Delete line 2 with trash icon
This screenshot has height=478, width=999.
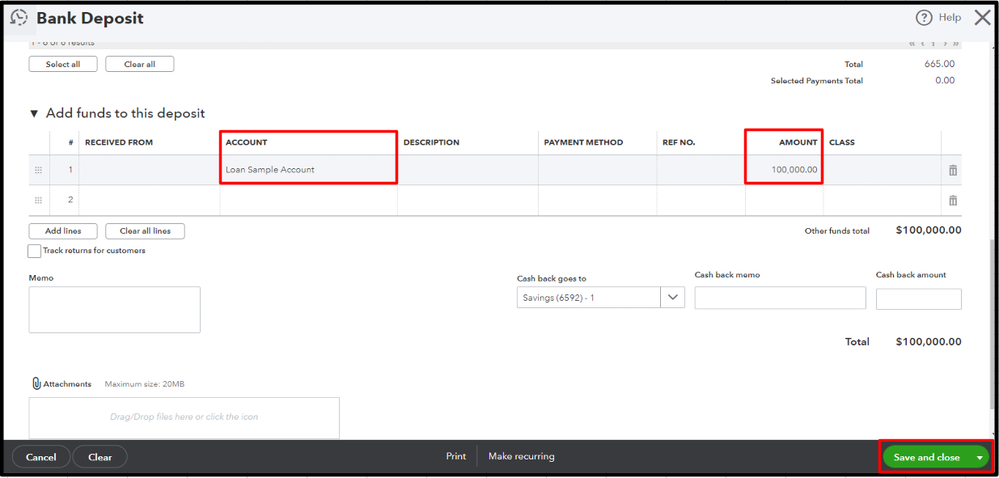coord(952,200)
